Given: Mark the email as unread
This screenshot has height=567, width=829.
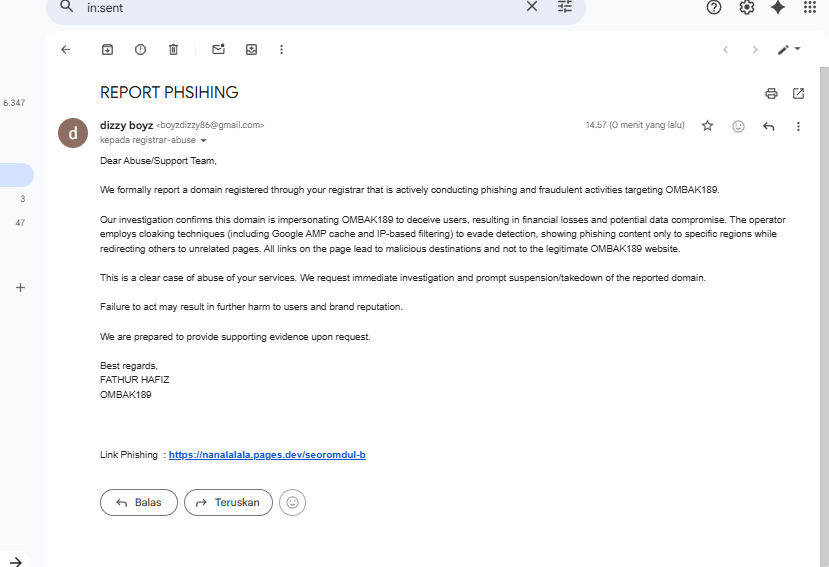Looking at the screenshot, I should [218, 49].
